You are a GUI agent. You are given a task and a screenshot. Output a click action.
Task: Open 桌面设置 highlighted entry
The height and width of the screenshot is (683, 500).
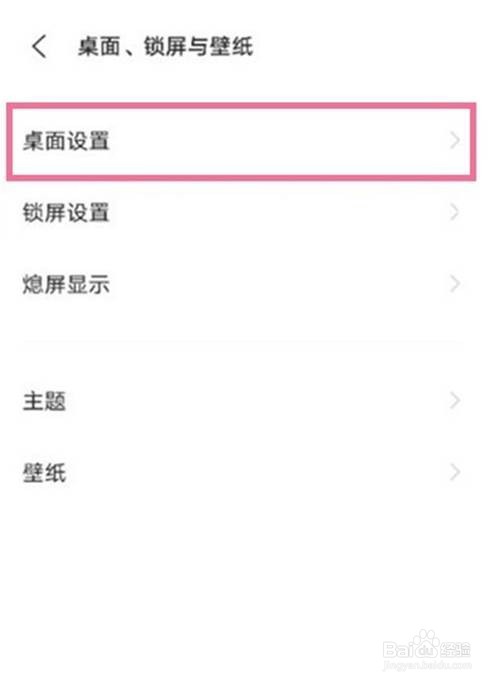pos(241,141)
